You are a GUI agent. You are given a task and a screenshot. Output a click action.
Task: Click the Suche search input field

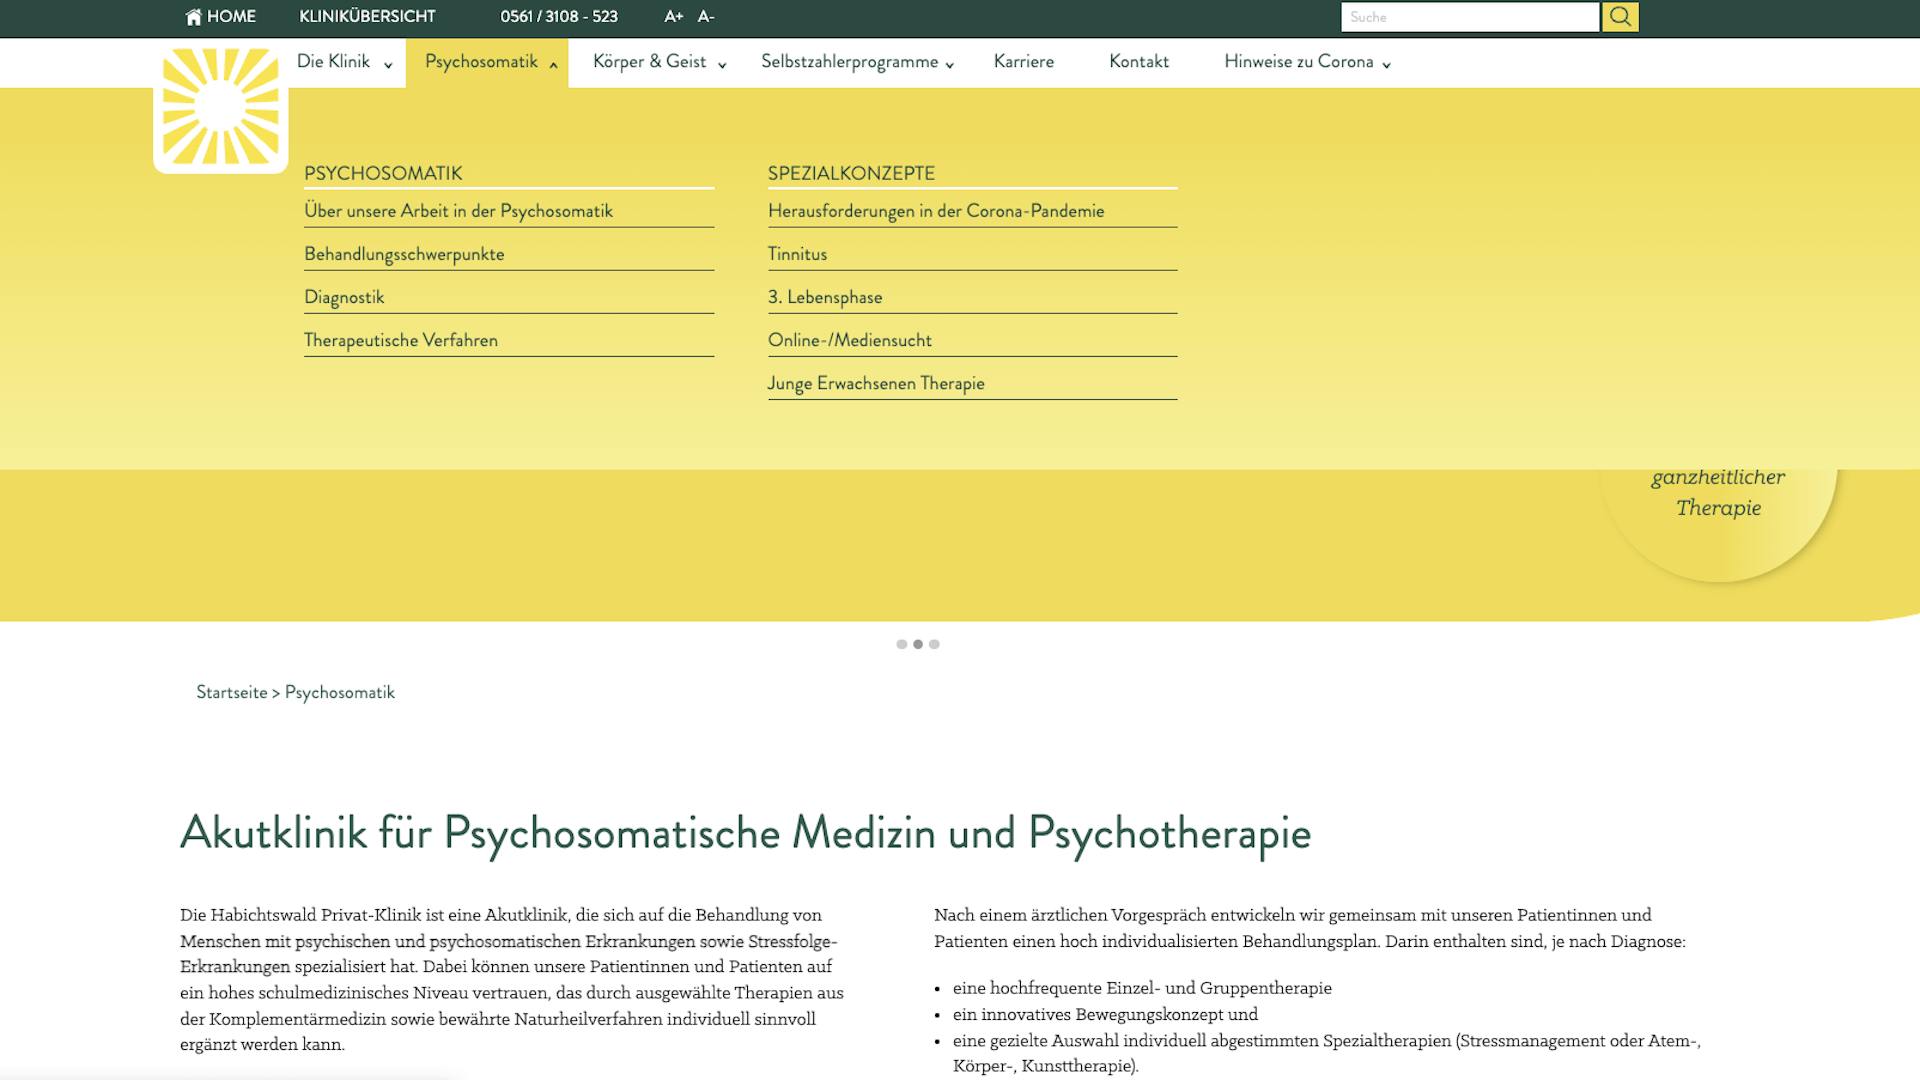point(1469,17)
